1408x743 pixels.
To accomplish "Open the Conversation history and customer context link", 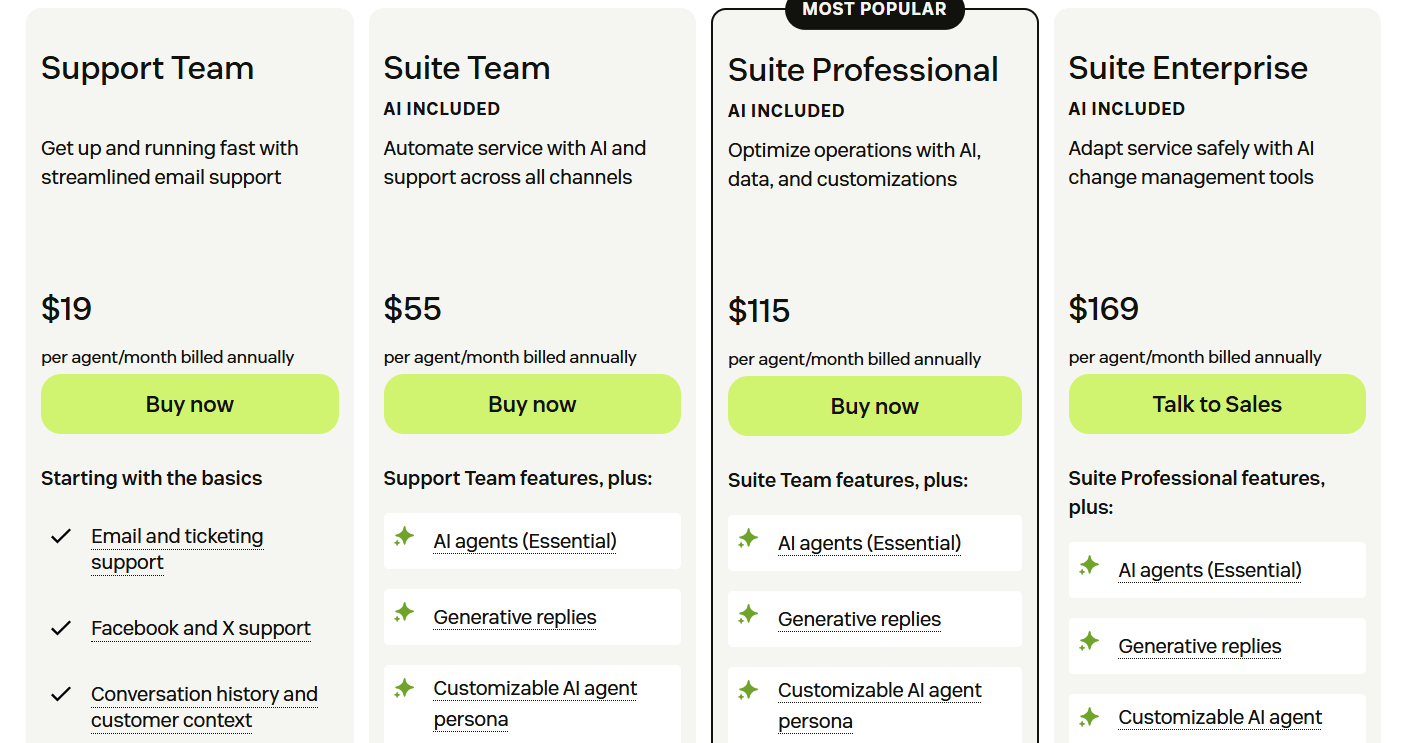I will tap(203, 707).
